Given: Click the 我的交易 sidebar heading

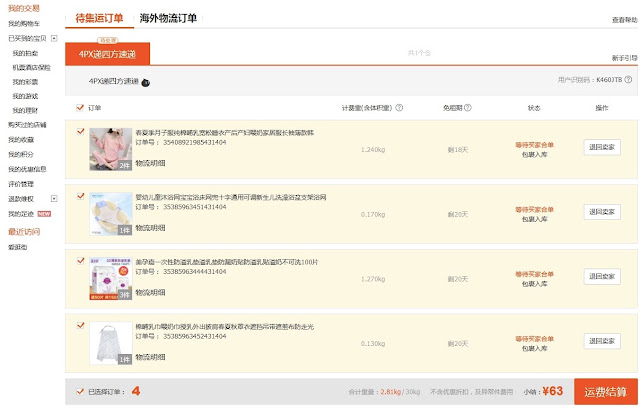Looking at the screenshot, I should 24,8.
